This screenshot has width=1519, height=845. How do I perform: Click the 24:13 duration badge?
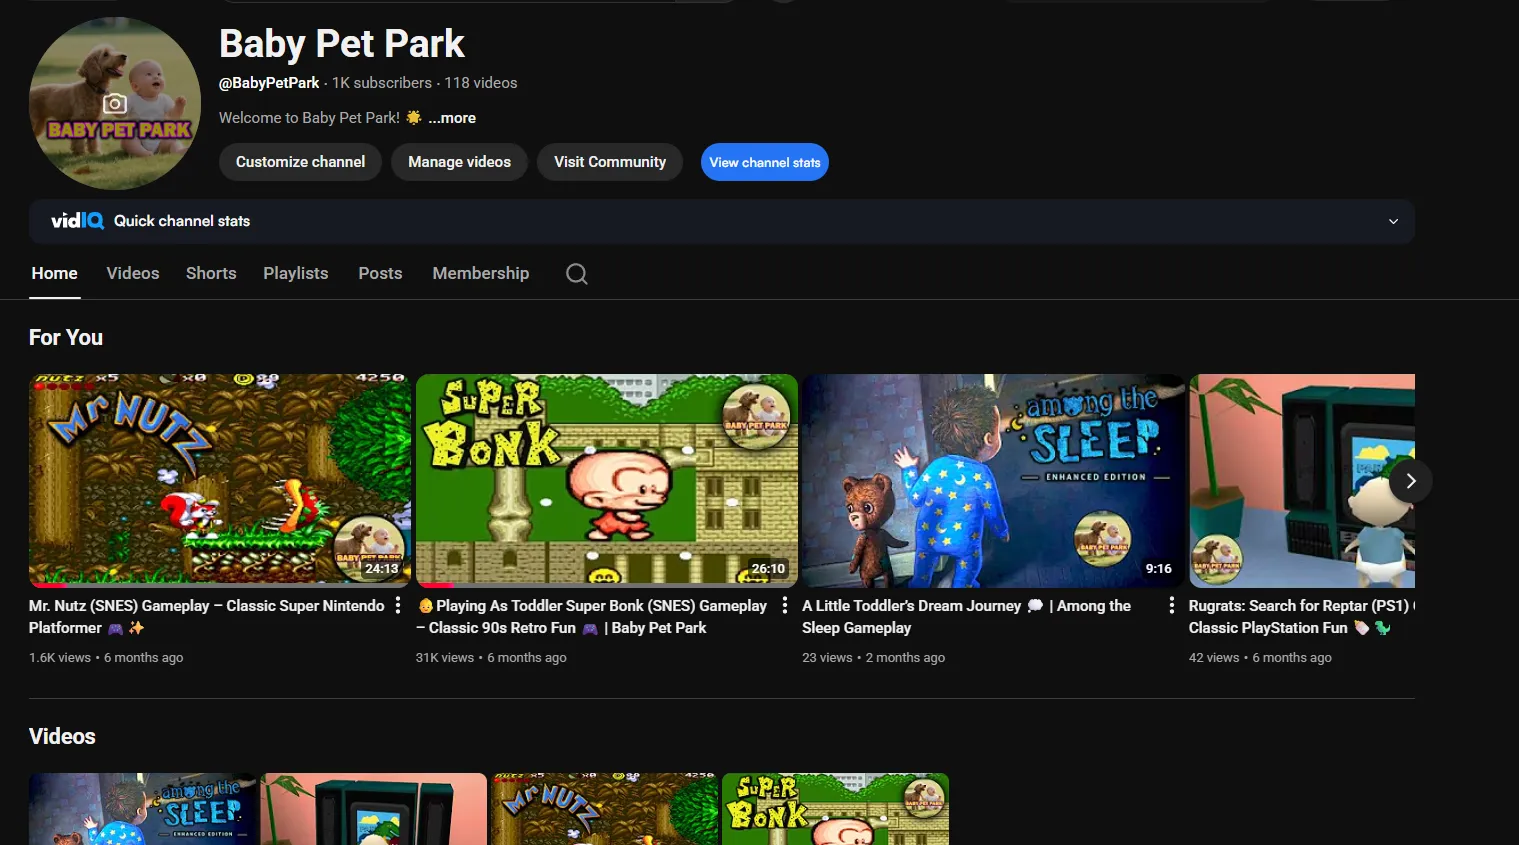pyautogui.click(x=382, y=569)
